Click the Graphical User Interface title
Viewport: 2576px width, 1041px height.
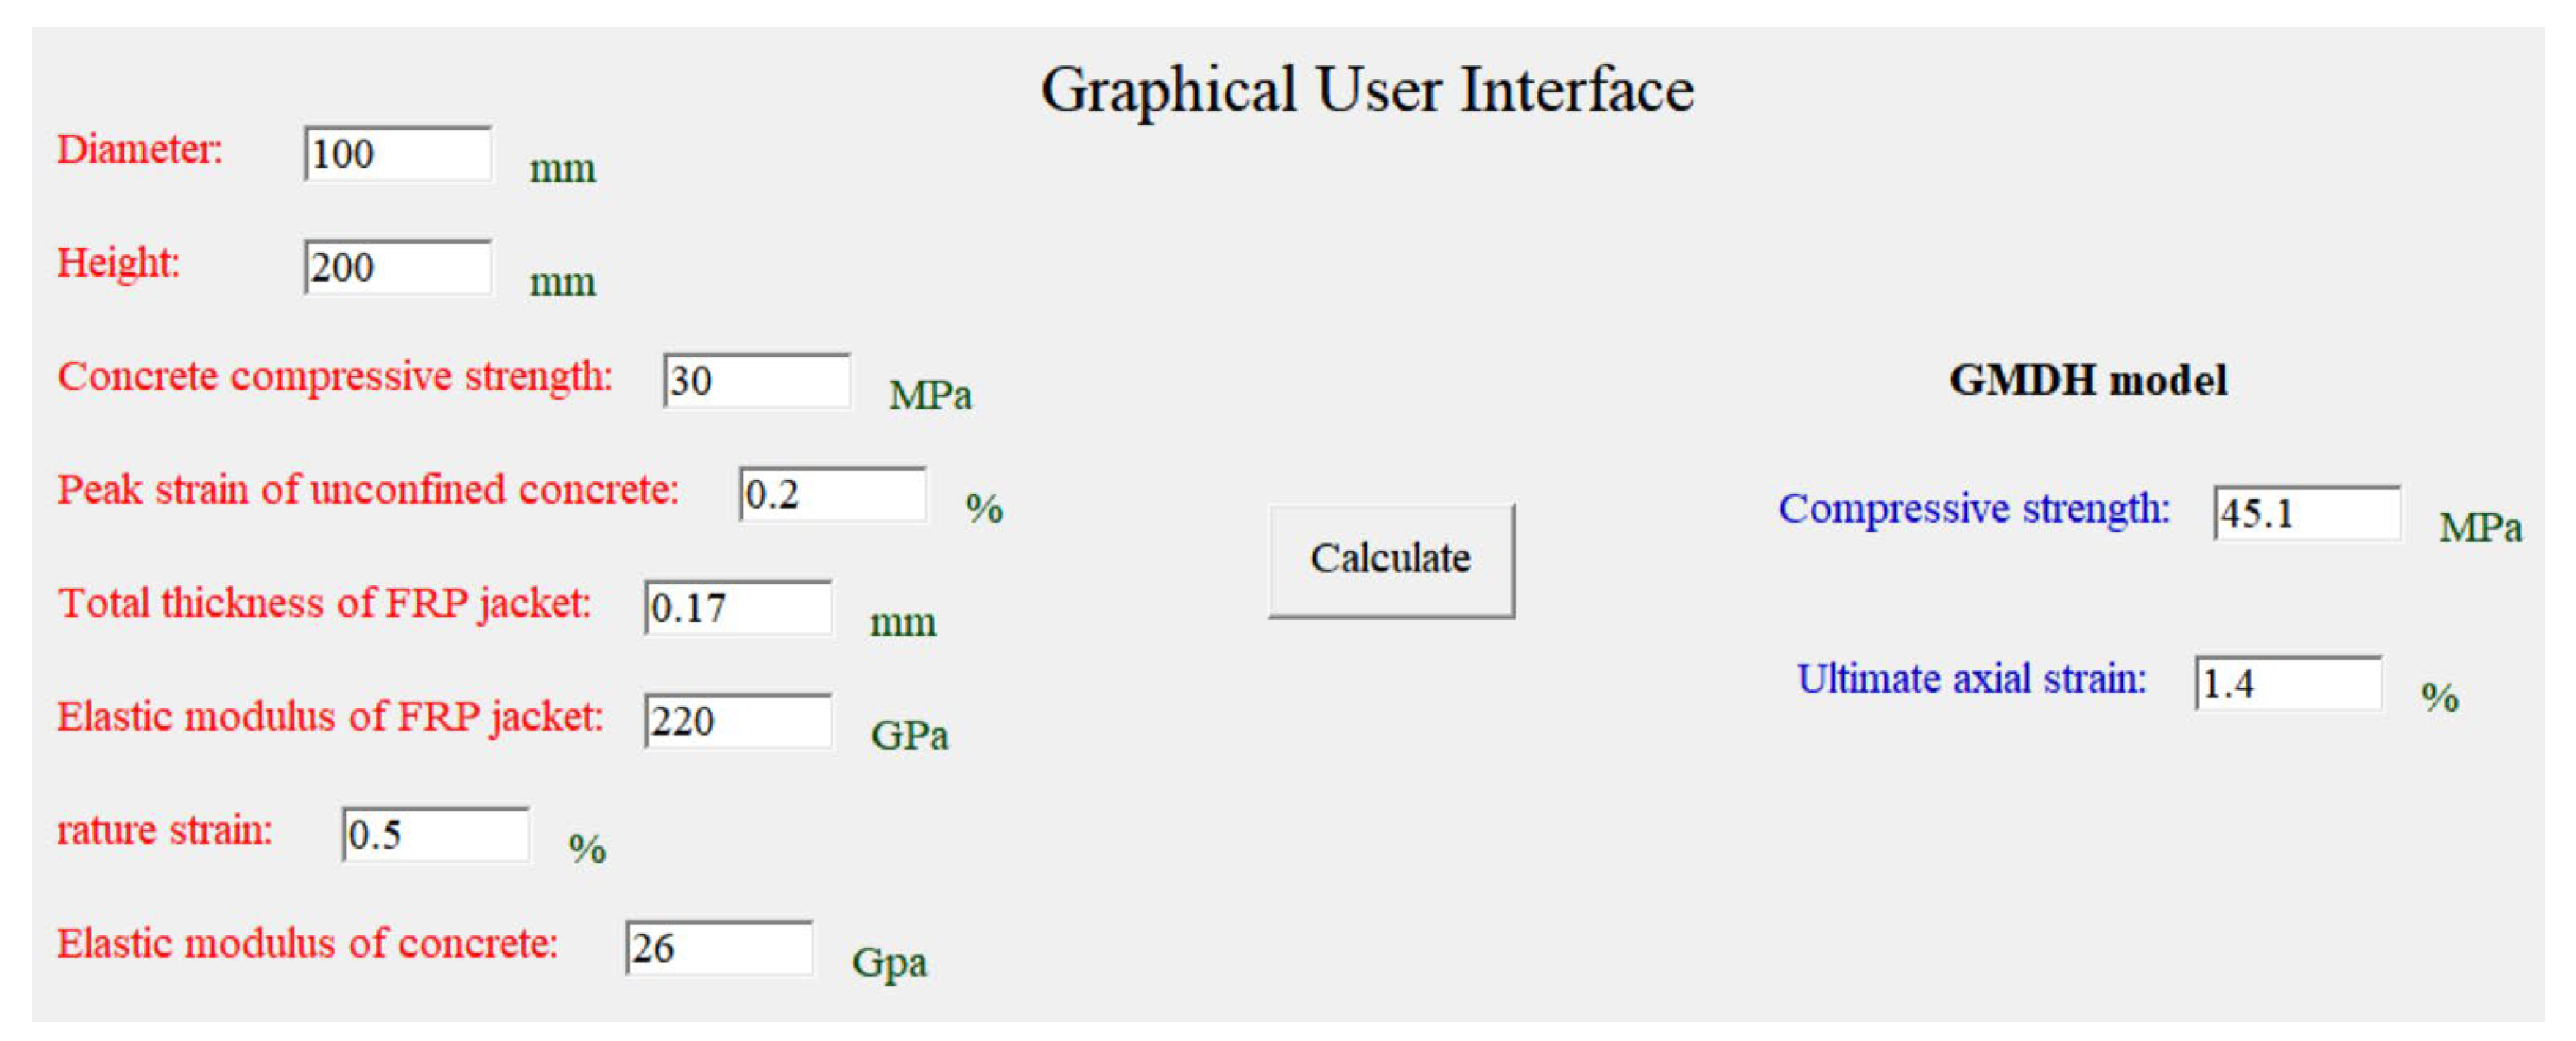click(1367, 90)
